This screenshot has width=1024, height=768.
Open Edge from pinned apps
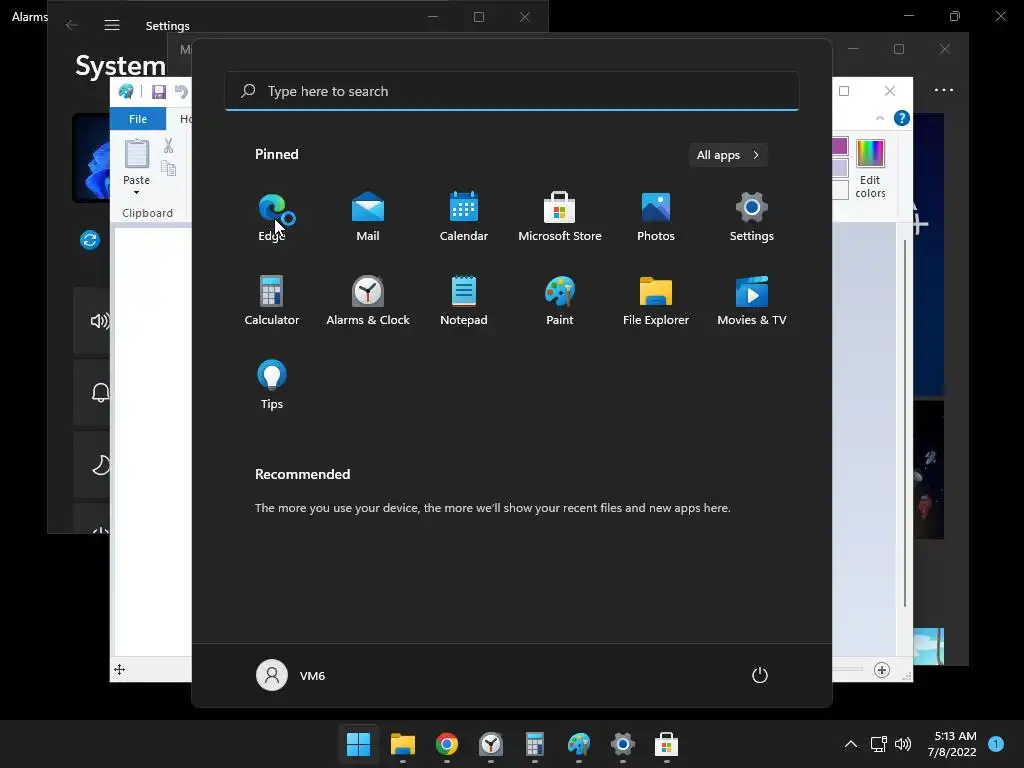coord(272,217)
